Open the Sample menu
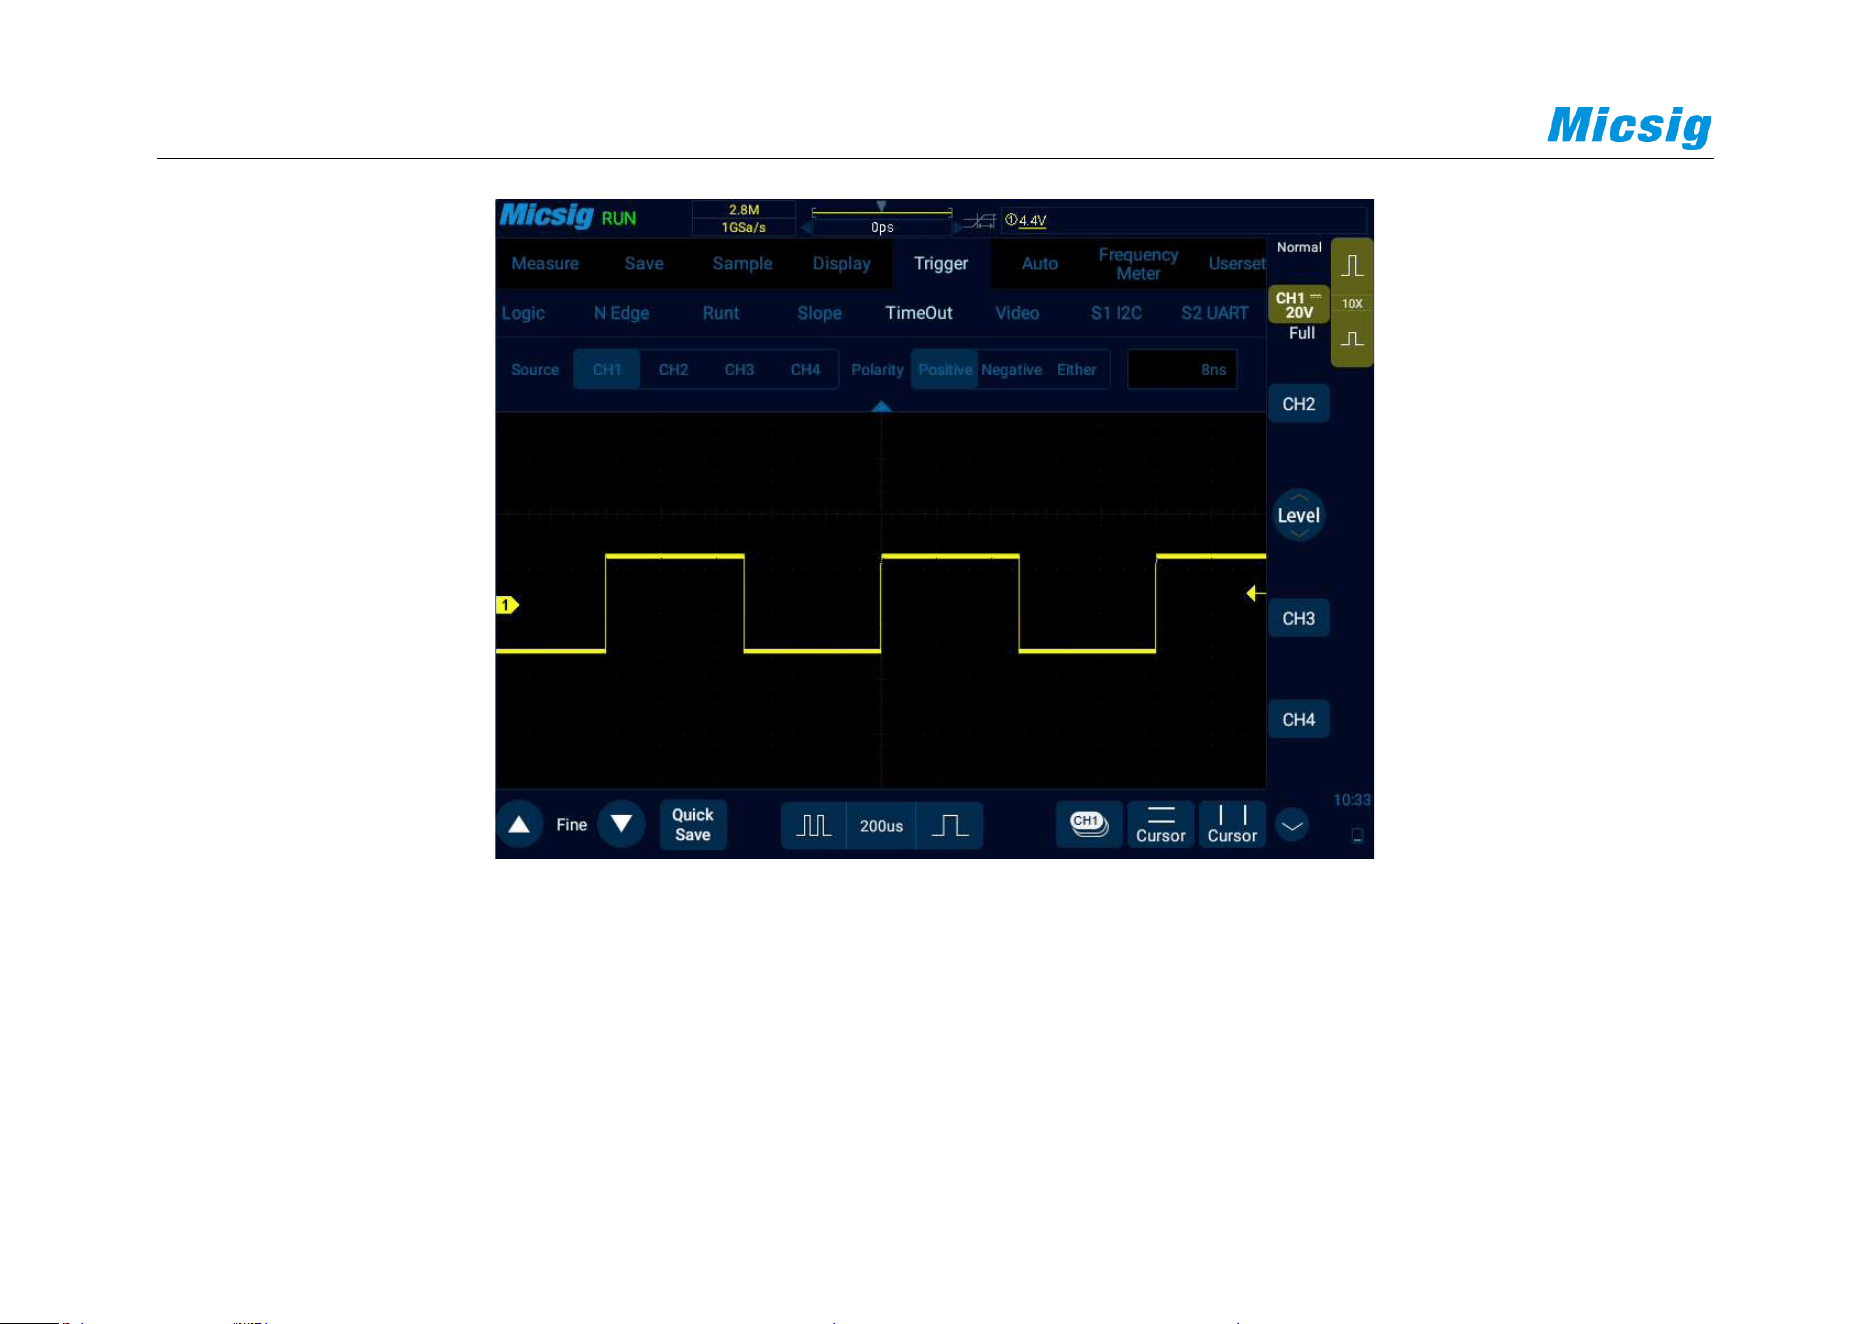This screenshot has width=1872, height=1324. [742, 264]
